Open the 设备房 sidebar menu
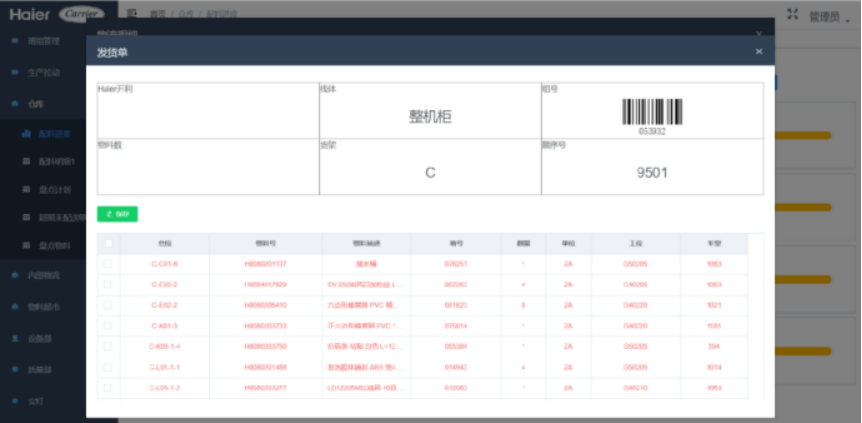The image size is (862, 423). pyautogui.click(x=40, y=338)
